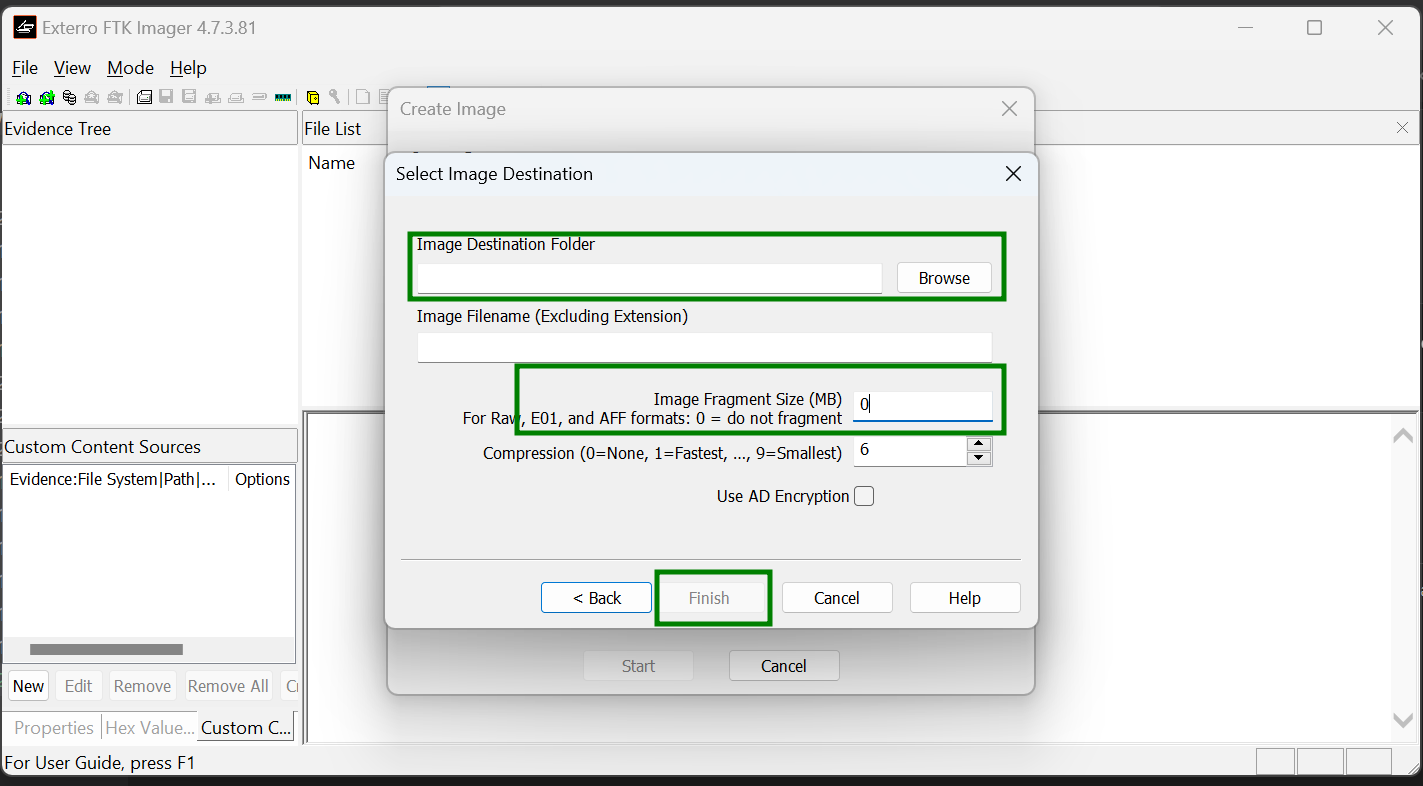The image size is (1423, 786).
Task: Close the Create Image dialog behind
Action: [x=1009, y=109]
